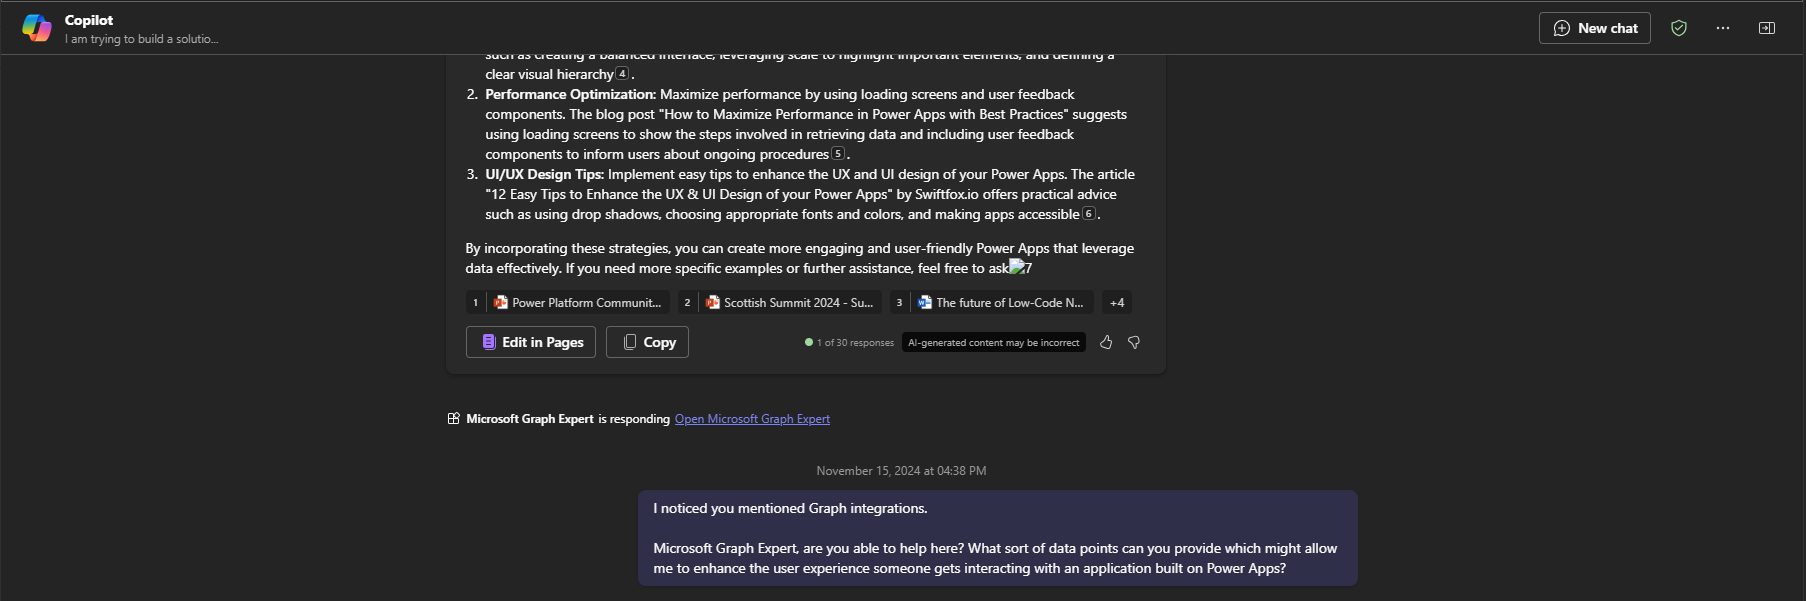
Task: Click PowerPoint file icon in reference 1
Action: pos(501,302)
